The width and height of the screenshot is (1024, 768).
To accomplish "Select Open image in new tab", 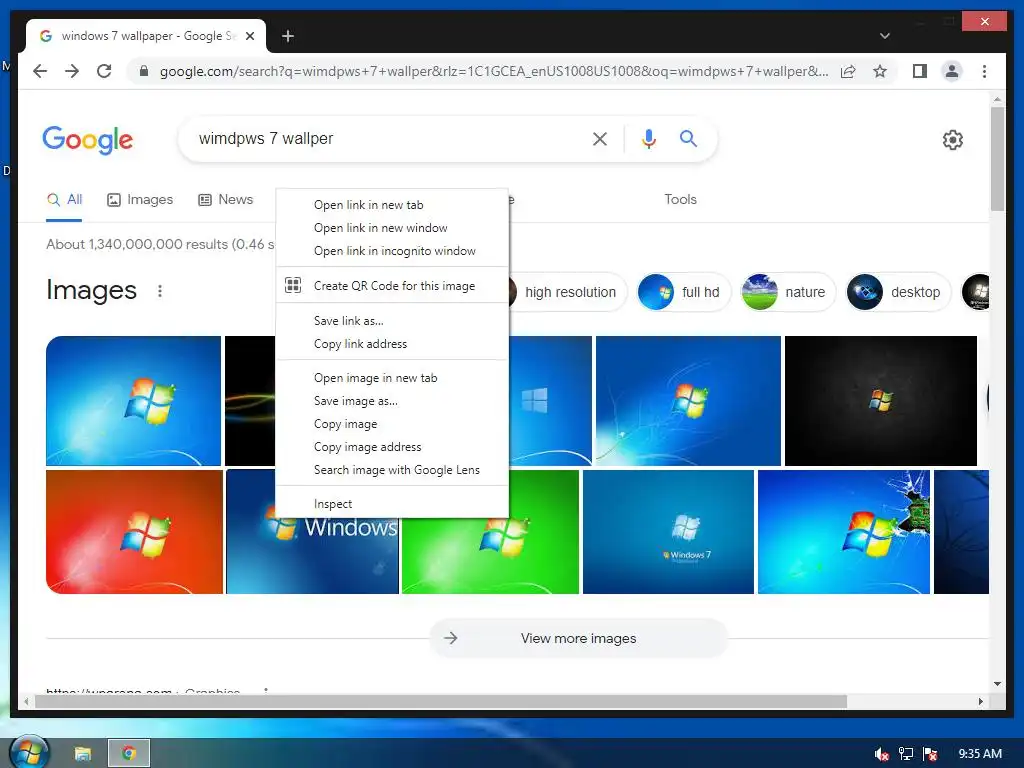I will click(392, 378).
